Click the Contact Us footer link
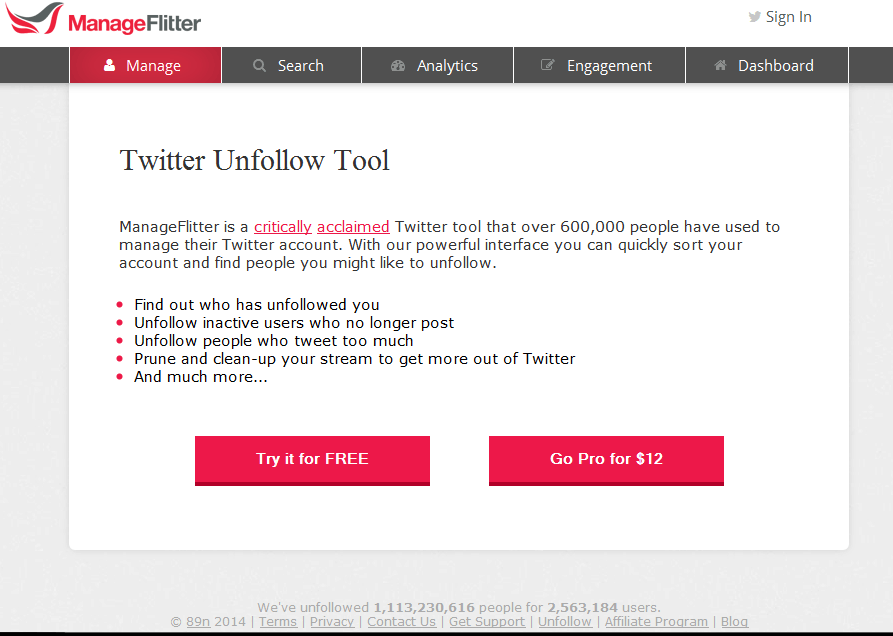893x636 pixels. tap(401, 622)
